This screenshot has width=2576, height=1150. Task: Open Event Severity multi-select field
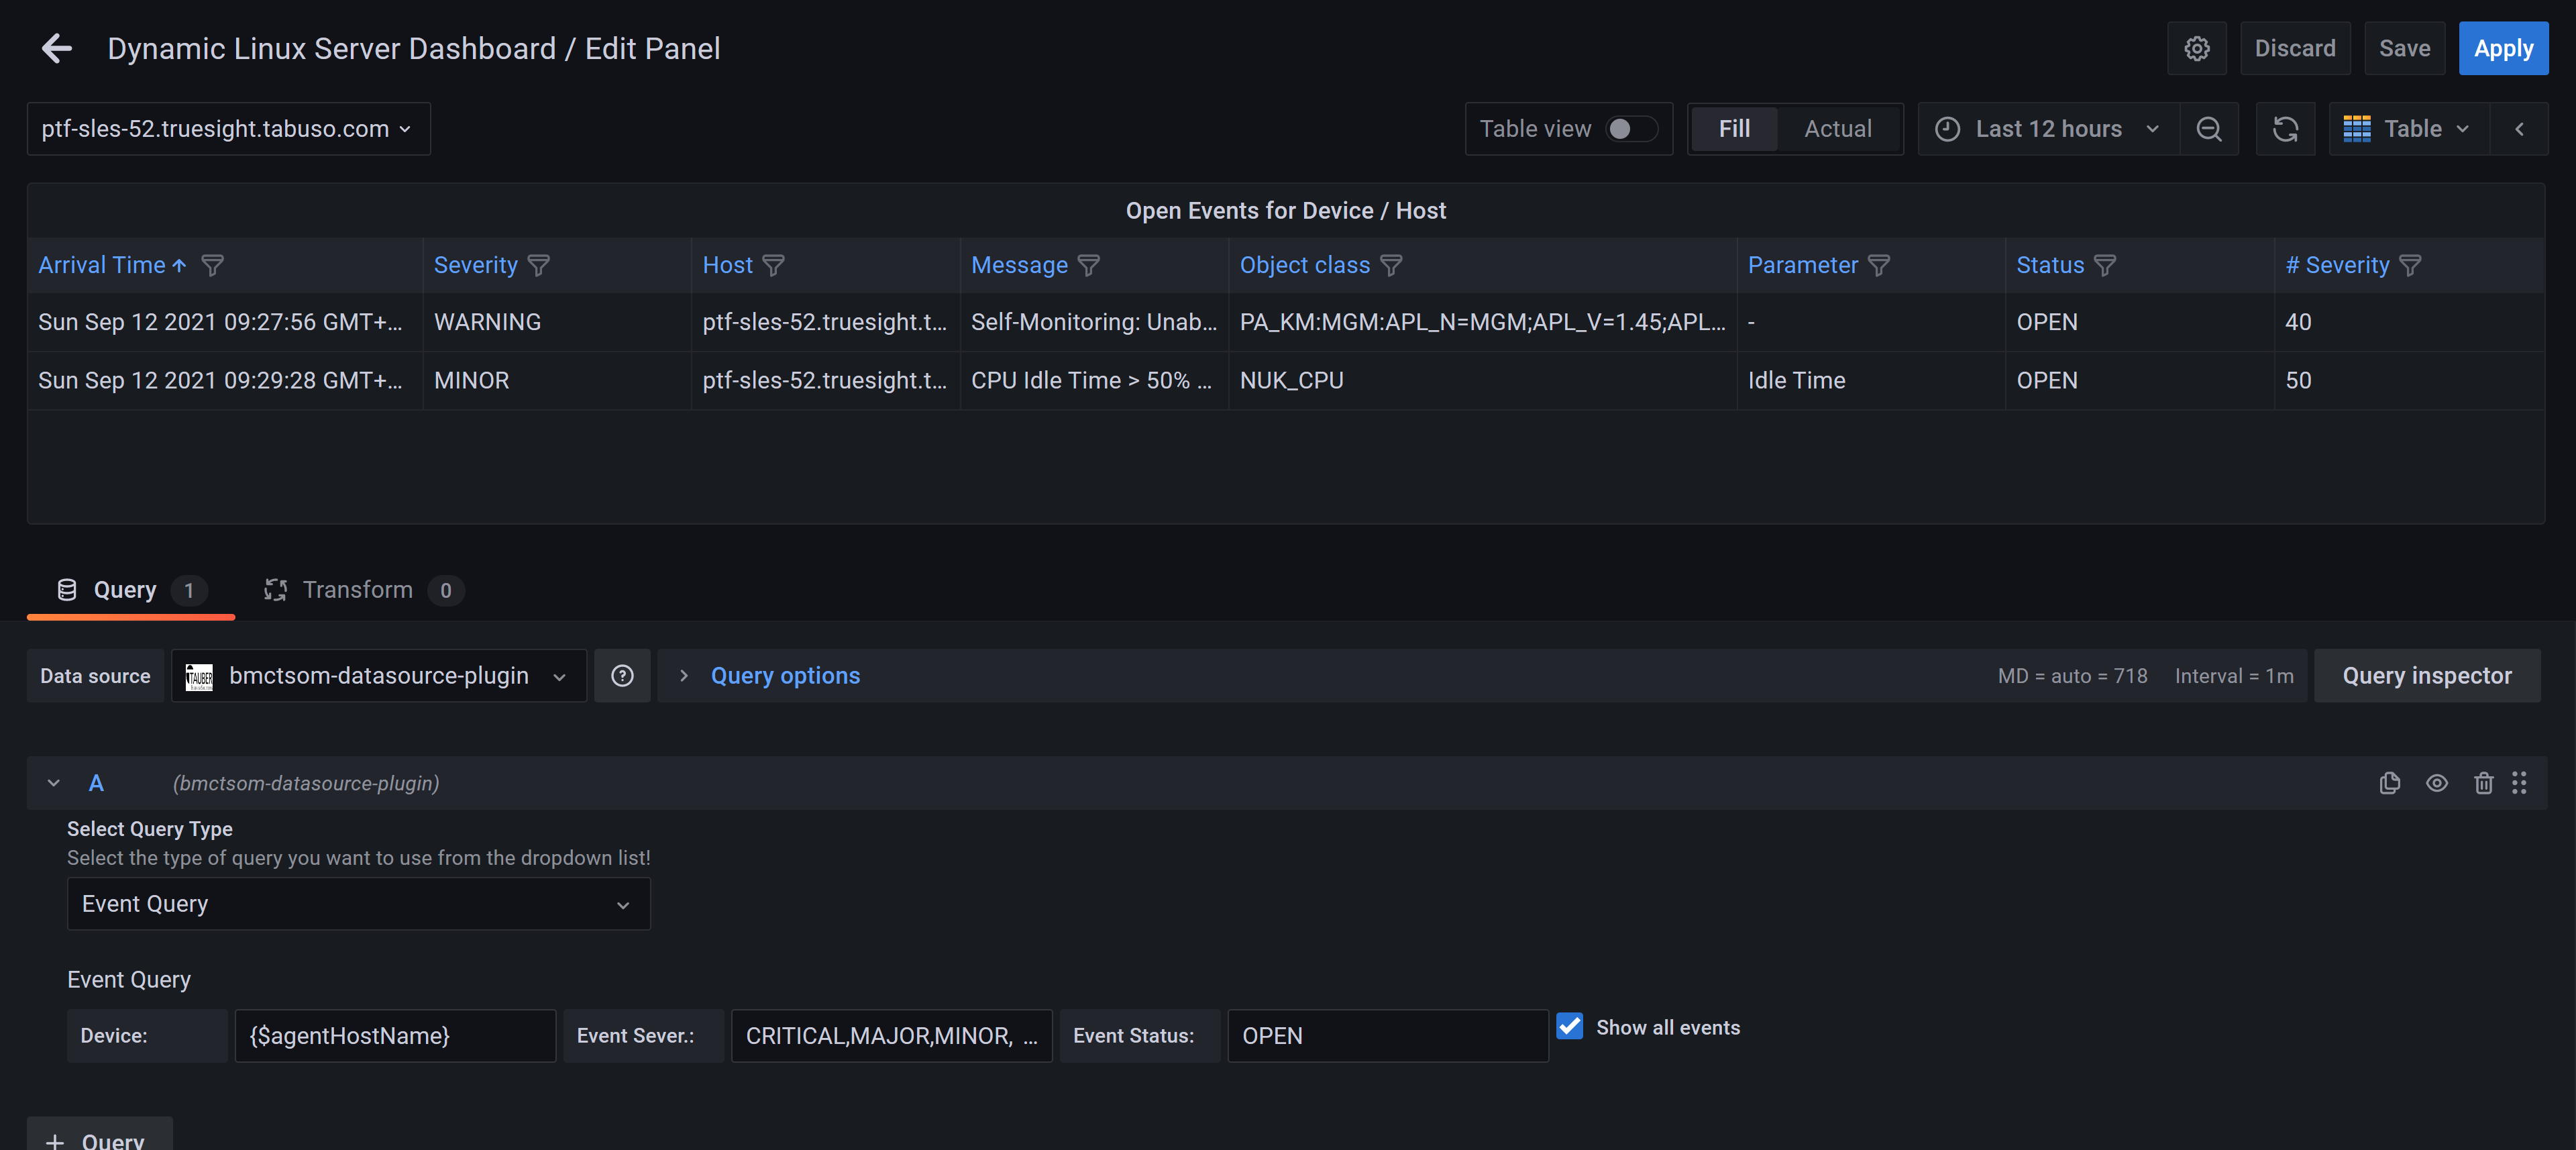click(x=891, y=1036)
